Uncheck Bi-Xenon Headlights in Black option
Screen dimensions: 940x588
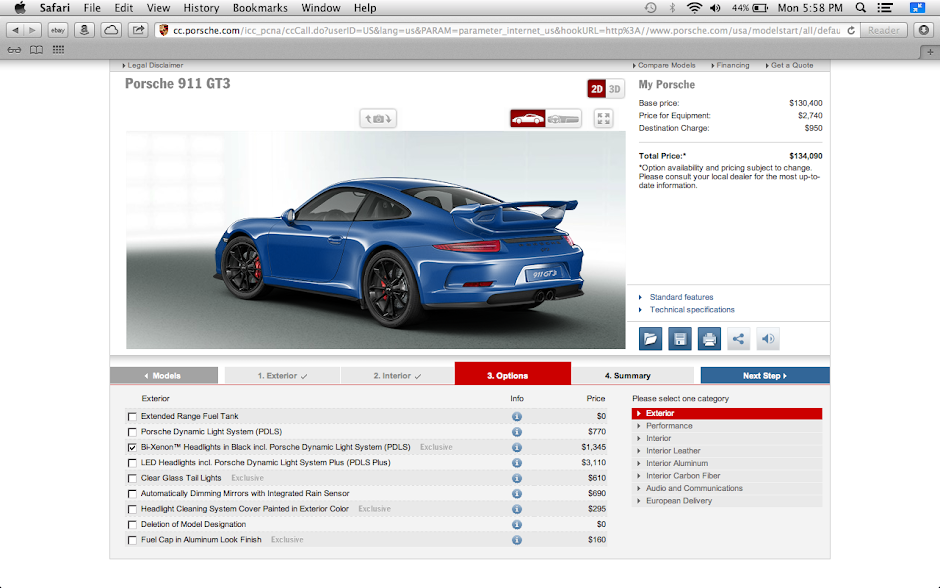click(132, 448)
